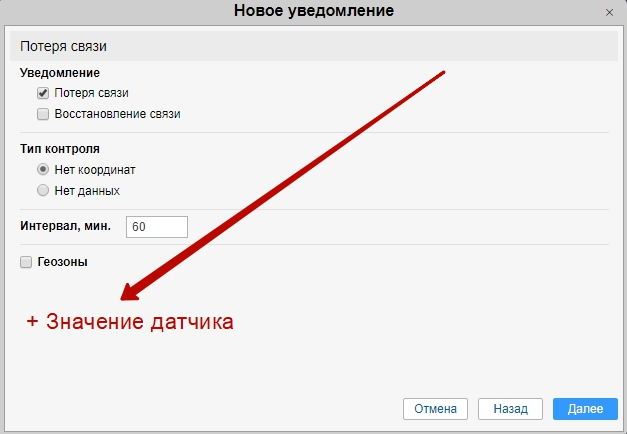
Task: Click the Новое уведомление title bar text
Action: pyautogui.click(x=313, y=12)
